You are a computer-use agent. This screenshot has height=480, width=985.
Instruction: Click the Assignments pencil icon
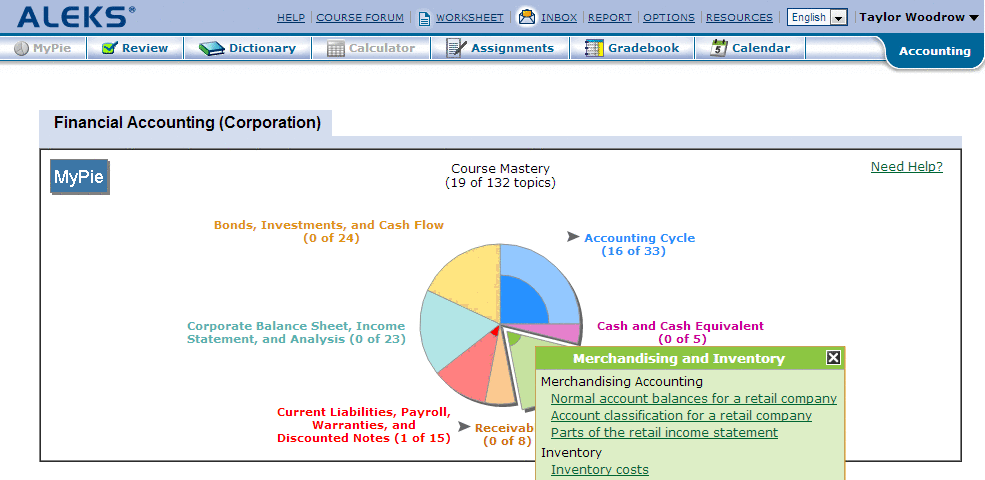click(x=456, y=48)
